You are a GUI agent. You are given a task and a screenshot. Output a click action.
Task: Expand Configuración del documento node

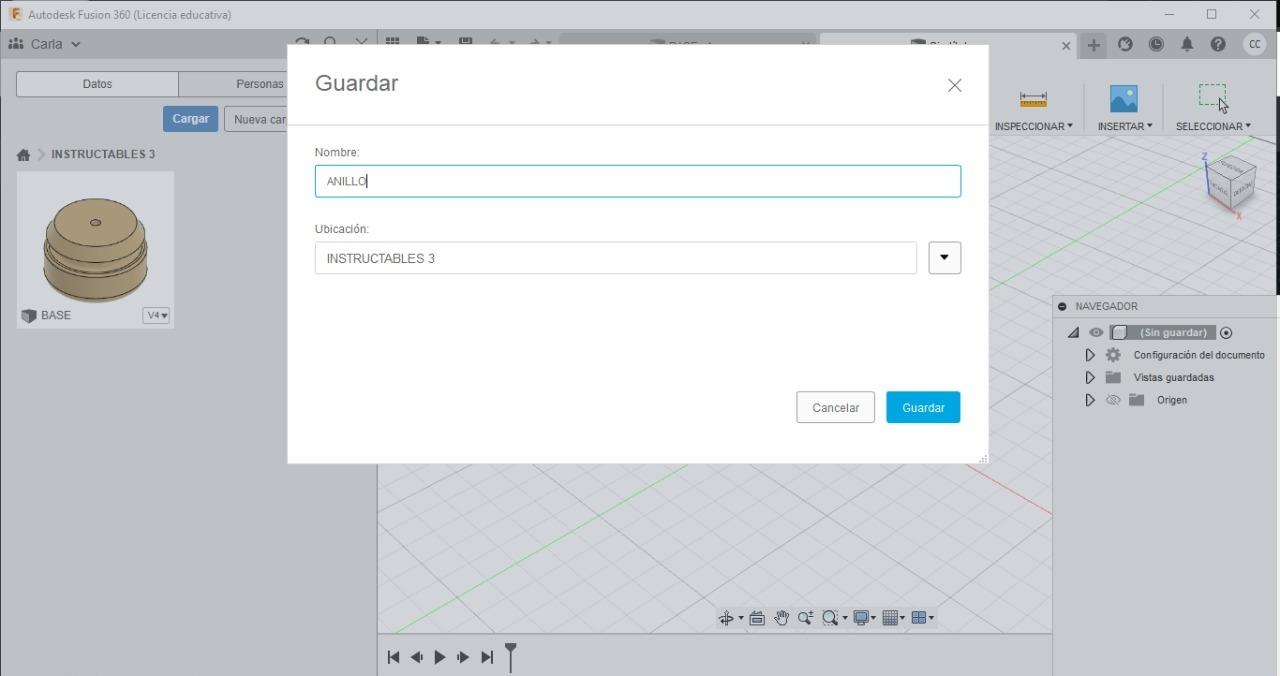tap(1090, 355)
